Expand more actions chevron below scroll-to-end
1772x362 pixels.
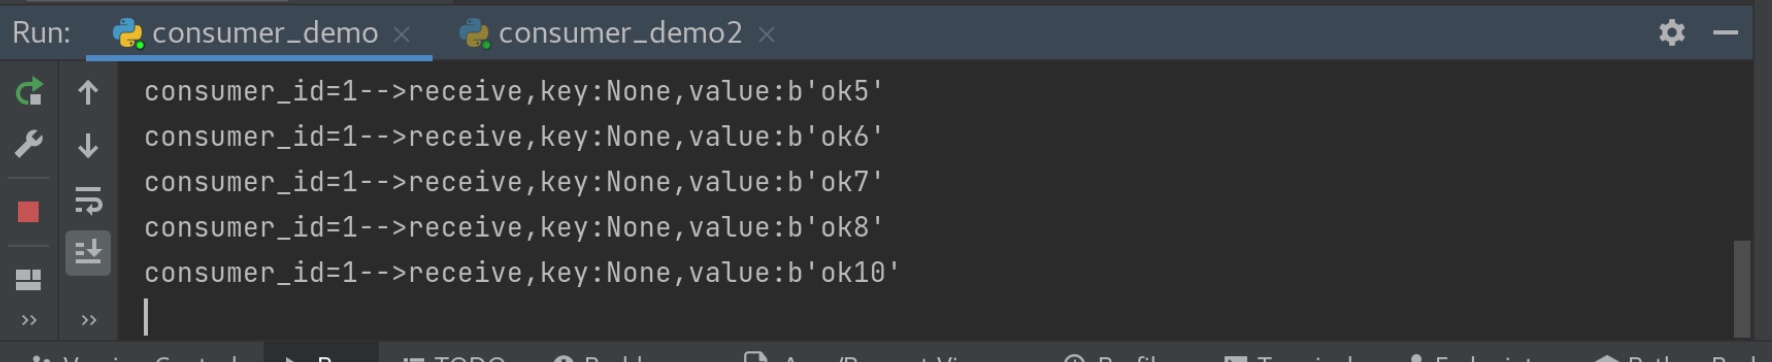coord(89,320)
